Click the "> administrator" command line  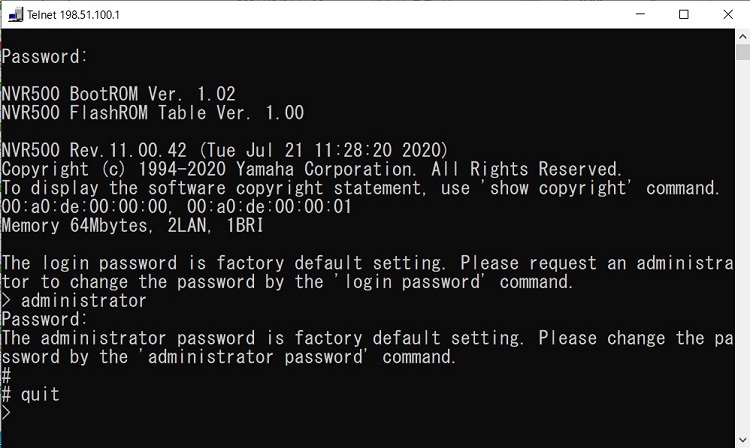pos(74,301)
